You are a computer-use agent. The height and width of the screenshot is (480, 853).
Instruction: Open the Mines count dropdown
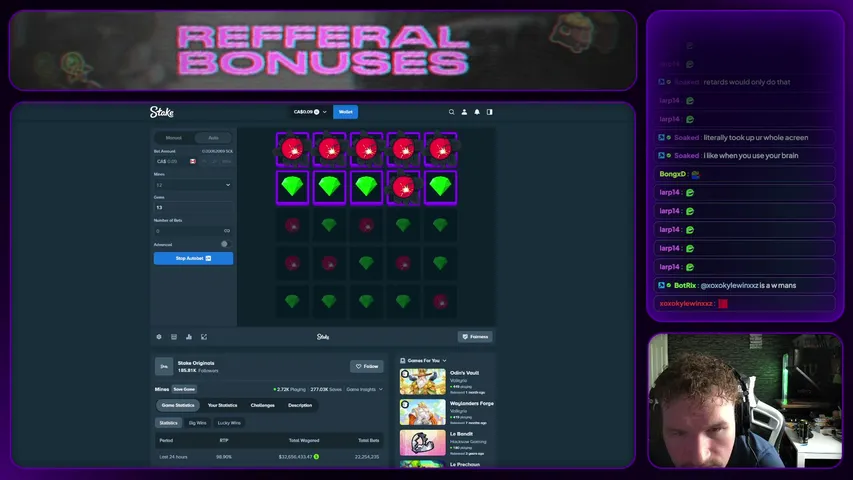(x=193, y=185)
